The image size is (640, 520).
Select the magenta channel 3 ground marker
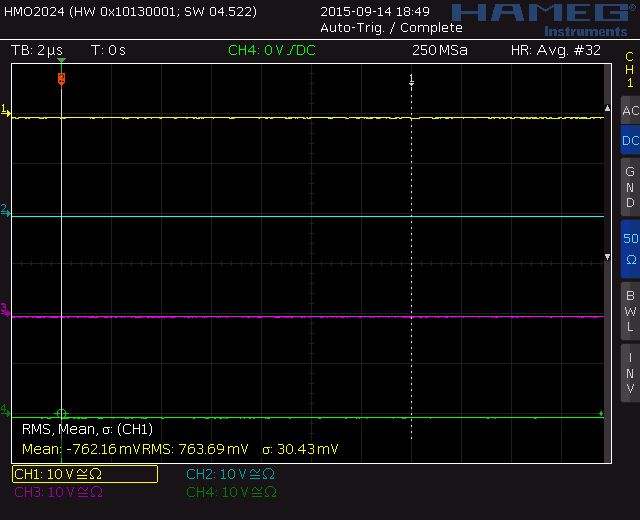tap(6, 311)
